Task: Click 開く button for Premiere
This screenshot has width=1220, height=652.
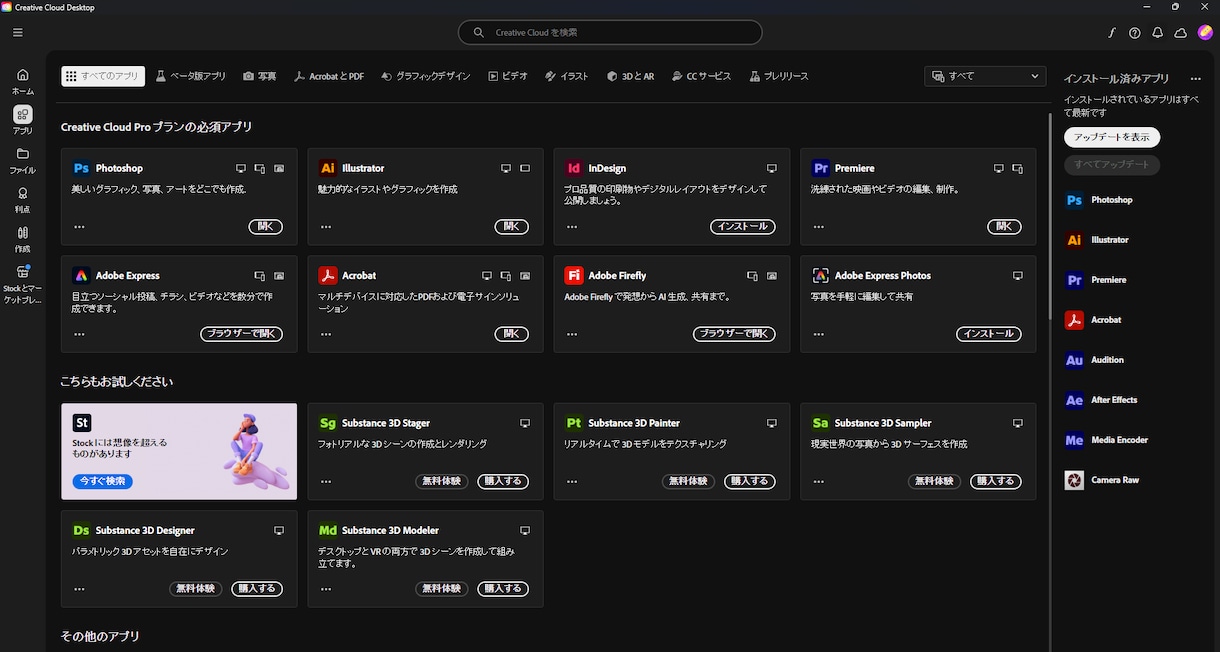Action: coord(1005,227)
